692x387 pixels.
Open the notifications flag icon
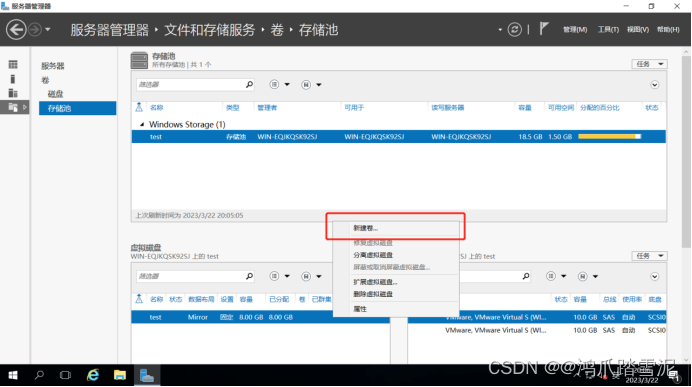pyautogui.click(x=544, y=29)
